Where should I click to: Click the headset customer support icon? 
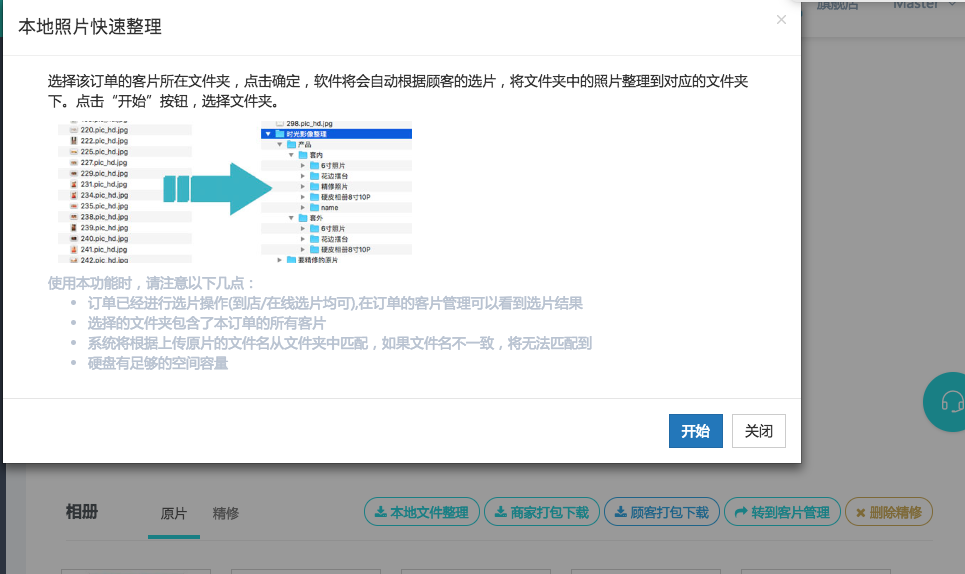tap(949, 402)
